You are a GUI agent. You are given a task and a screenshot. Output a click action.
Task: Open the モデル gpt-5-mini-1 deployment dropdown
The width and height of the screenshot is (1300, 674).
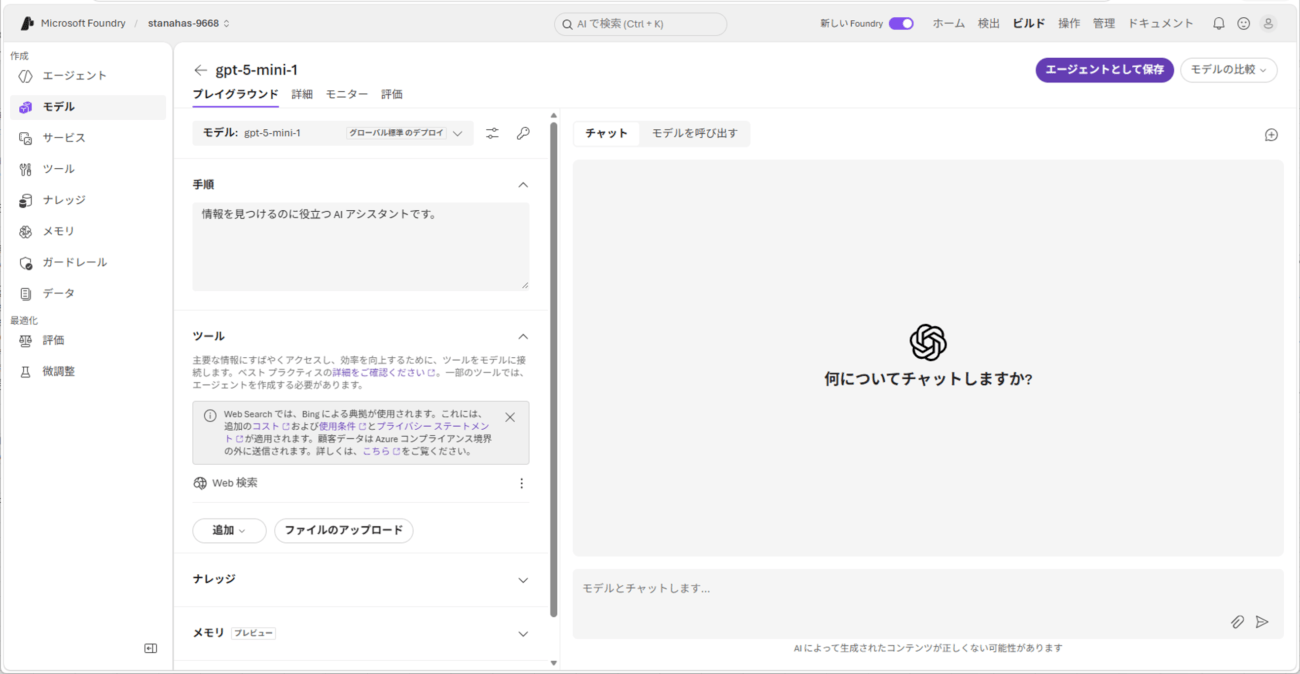[x=333, y=133]
